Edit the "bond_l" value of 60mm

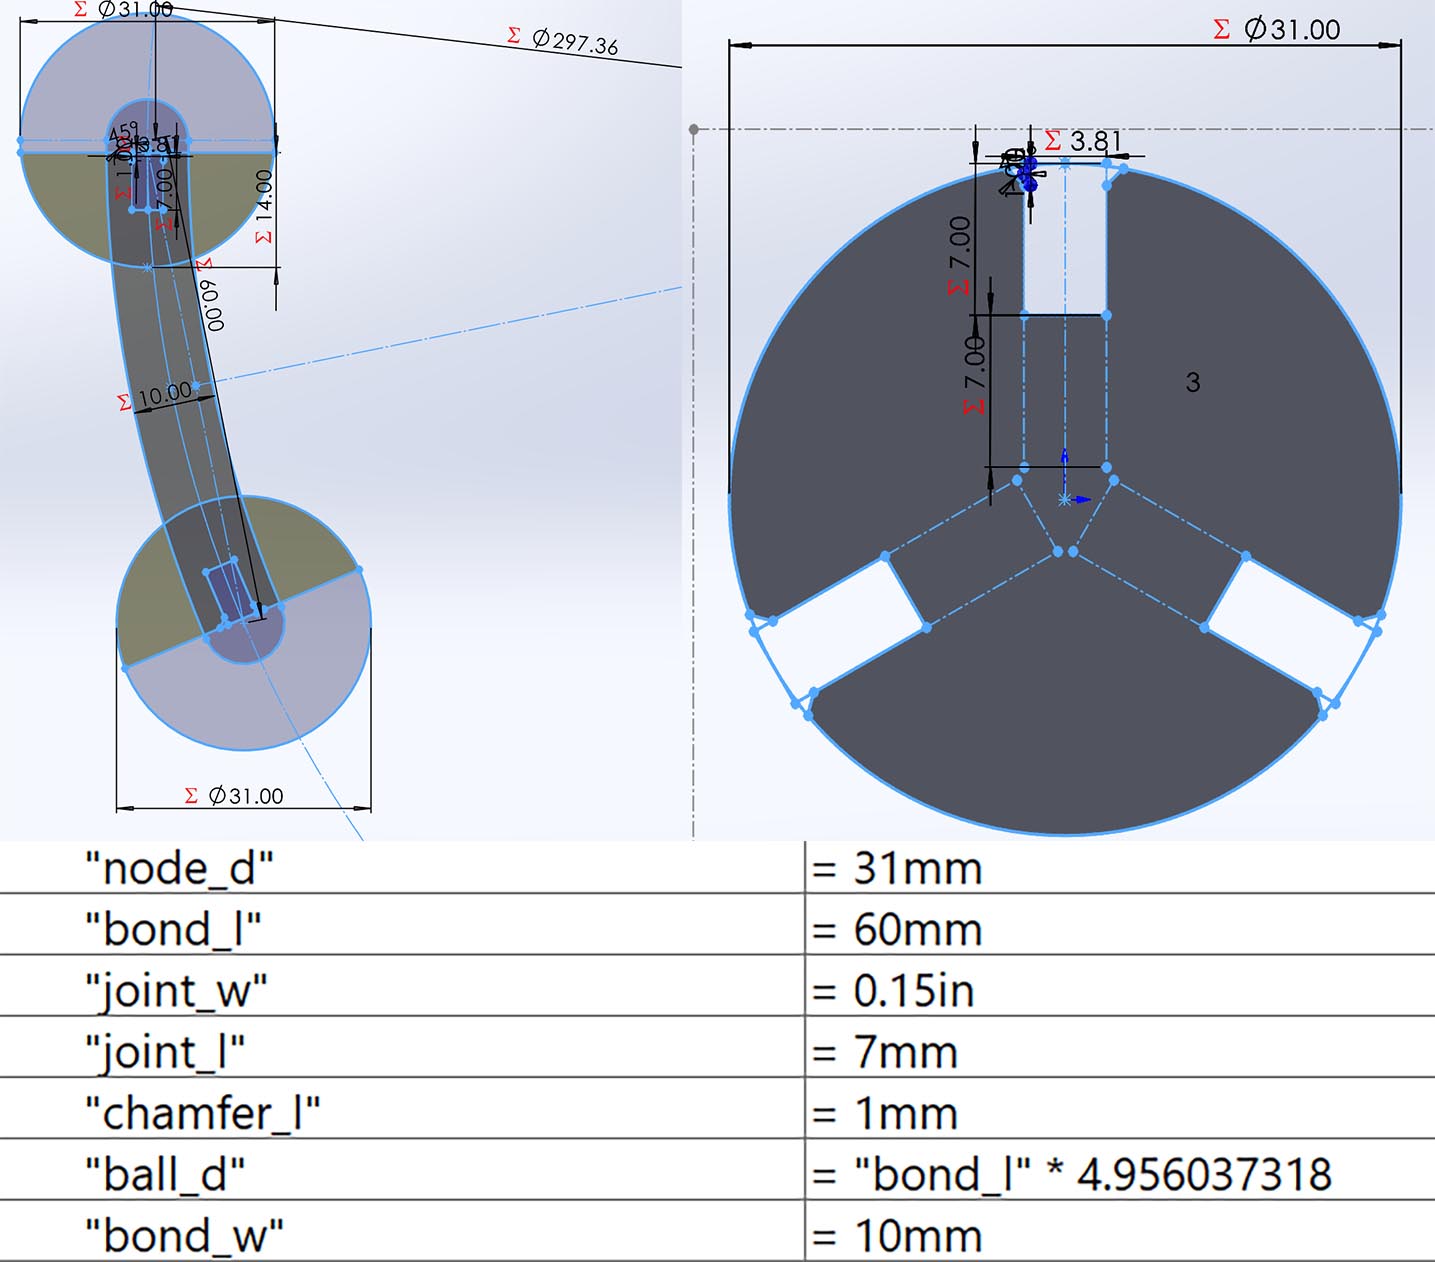coord(918,930)
